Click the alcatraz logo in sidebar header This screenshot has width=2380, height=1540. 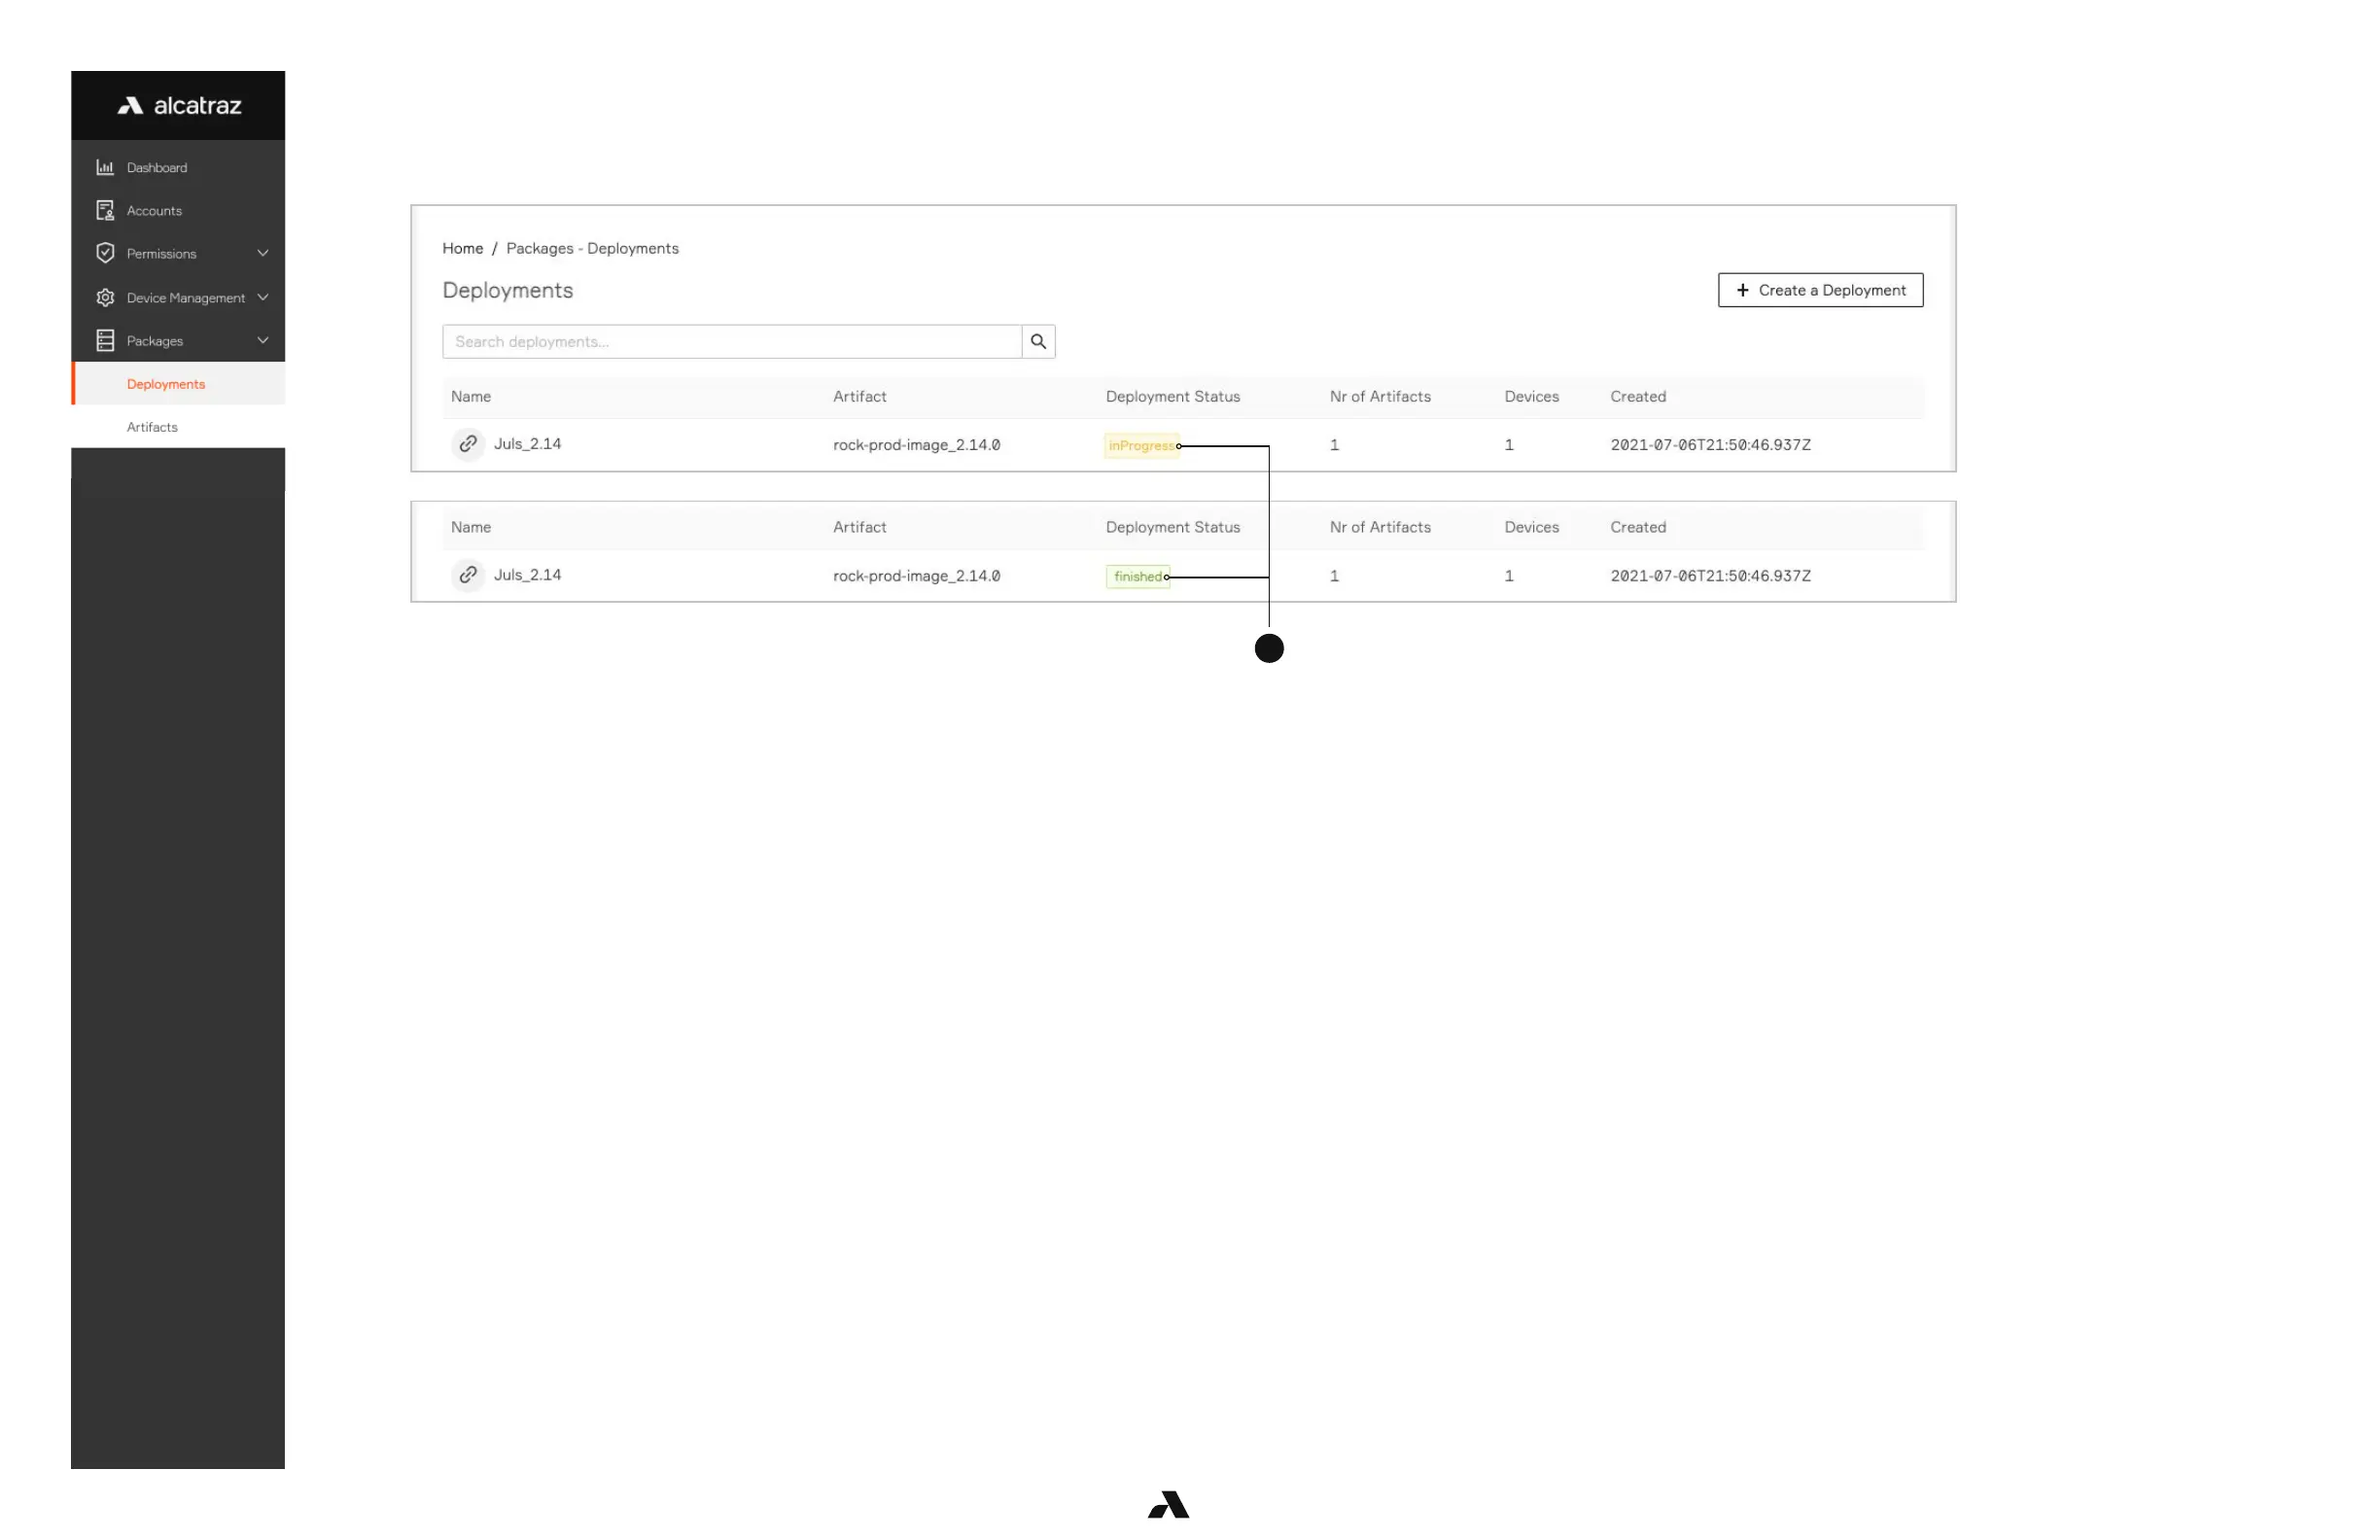(x=179, y=106)
